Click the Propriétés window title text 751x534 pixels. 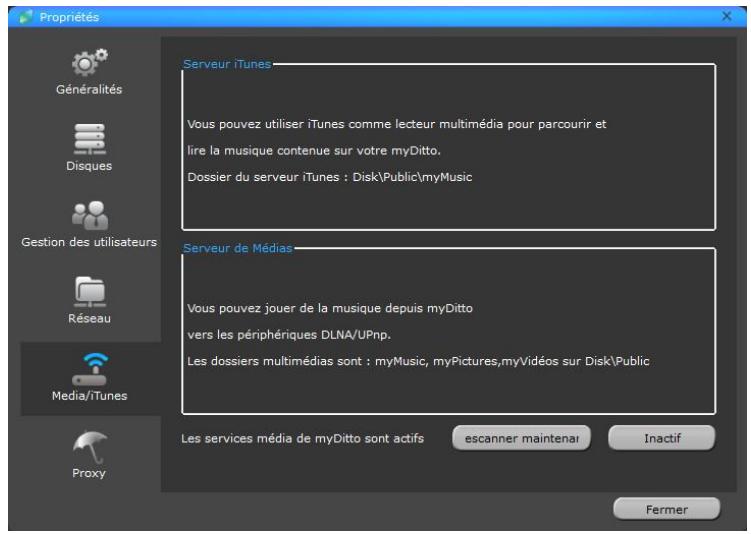tap(69, 17)
